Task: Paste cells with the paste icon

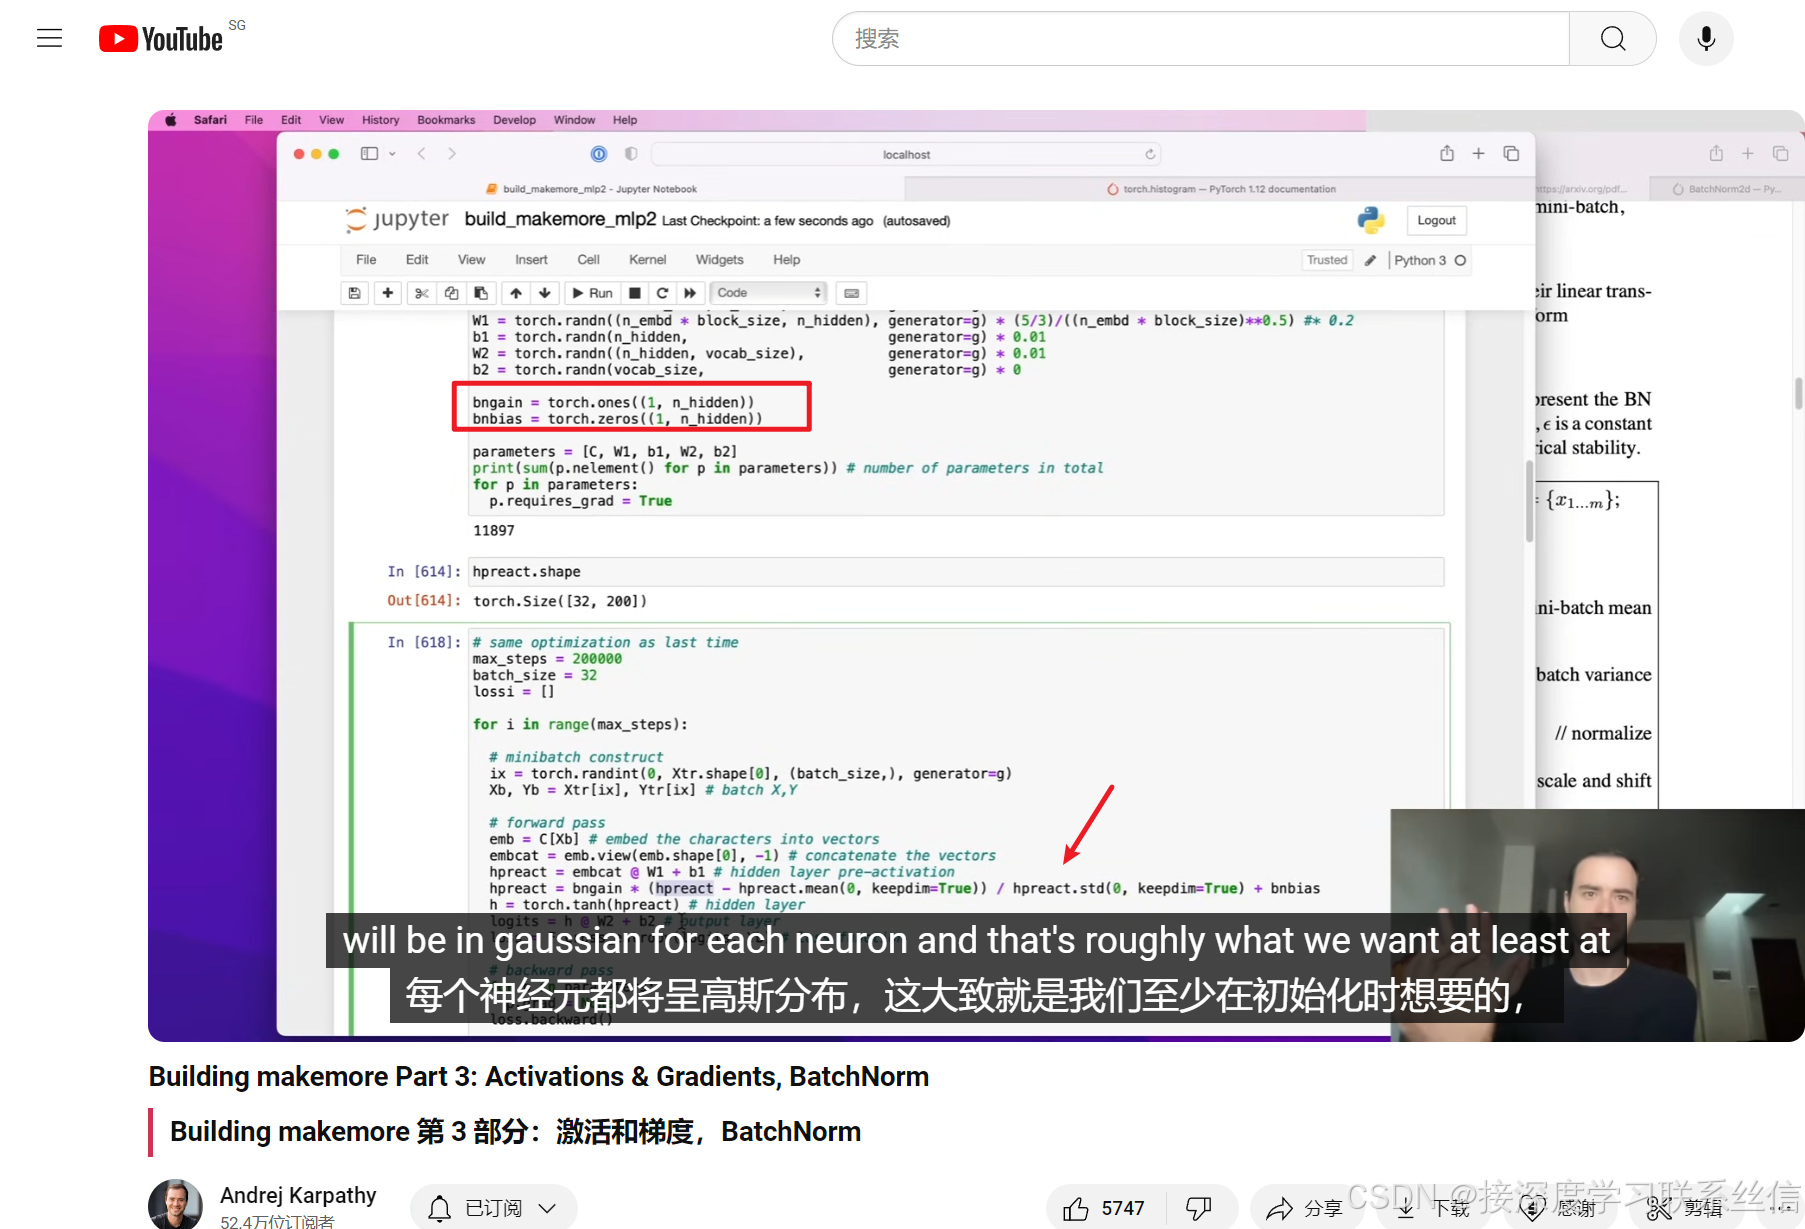Action: tap(481, 293)
